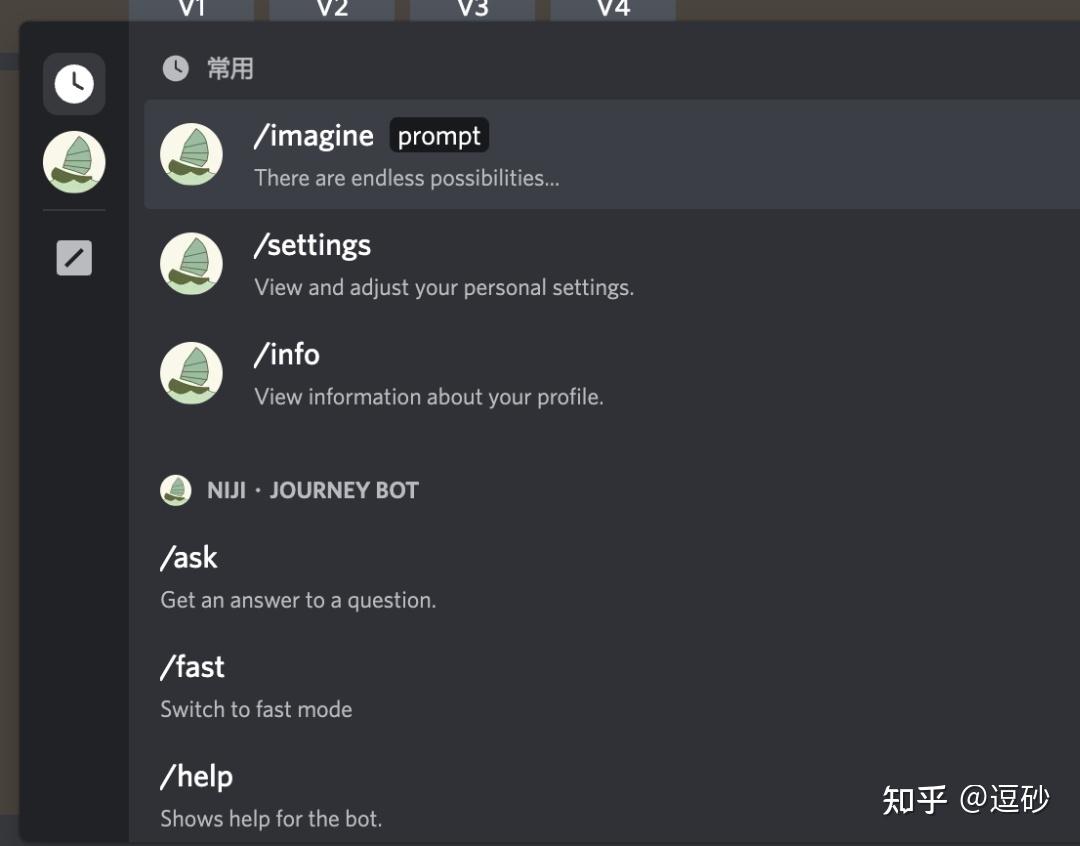The image size is (1080, 846).
Task: Click the V3 variation button
Action: 472,8
